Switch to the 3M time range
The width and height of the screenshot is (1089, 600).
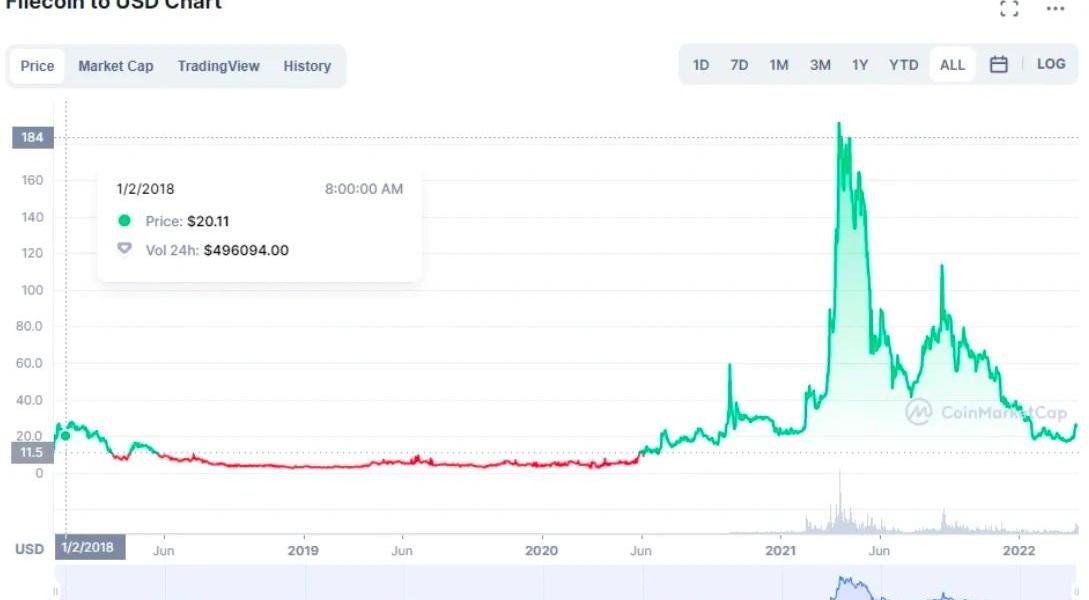(x=820, y=65)
